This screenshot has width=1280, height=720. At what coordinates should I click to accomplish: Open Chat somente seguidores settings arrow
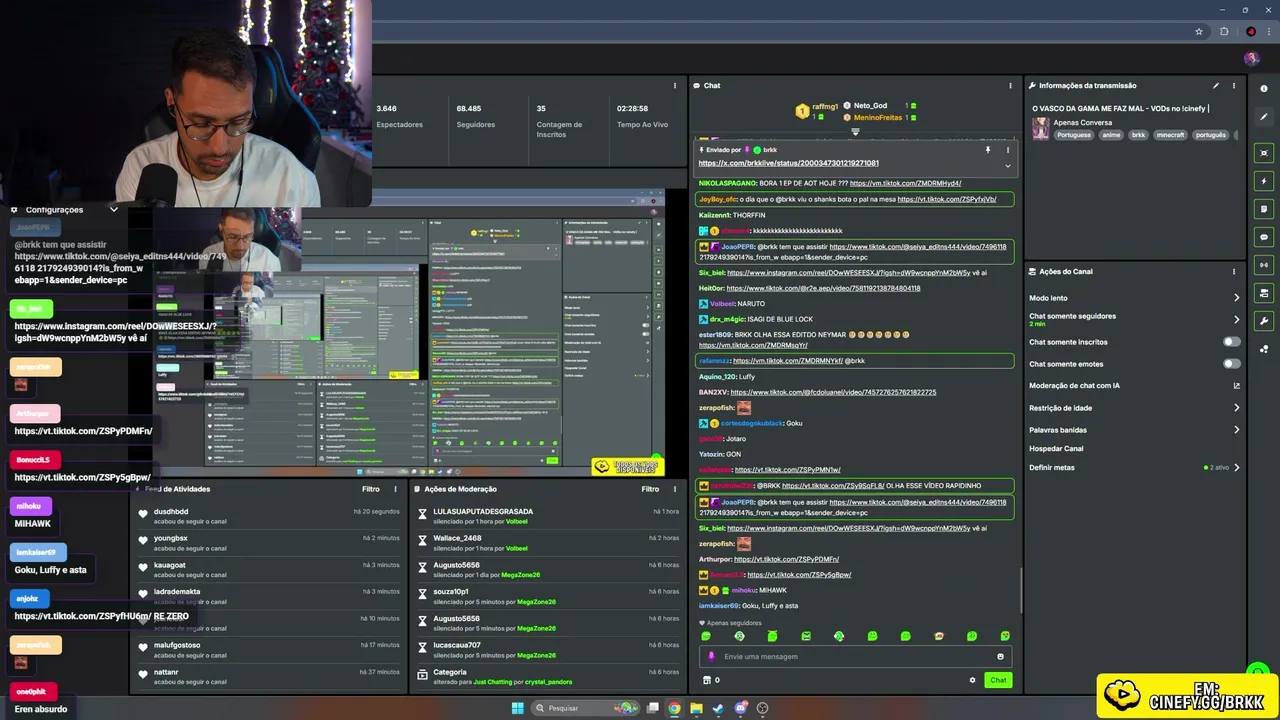tap(1236, 320)
